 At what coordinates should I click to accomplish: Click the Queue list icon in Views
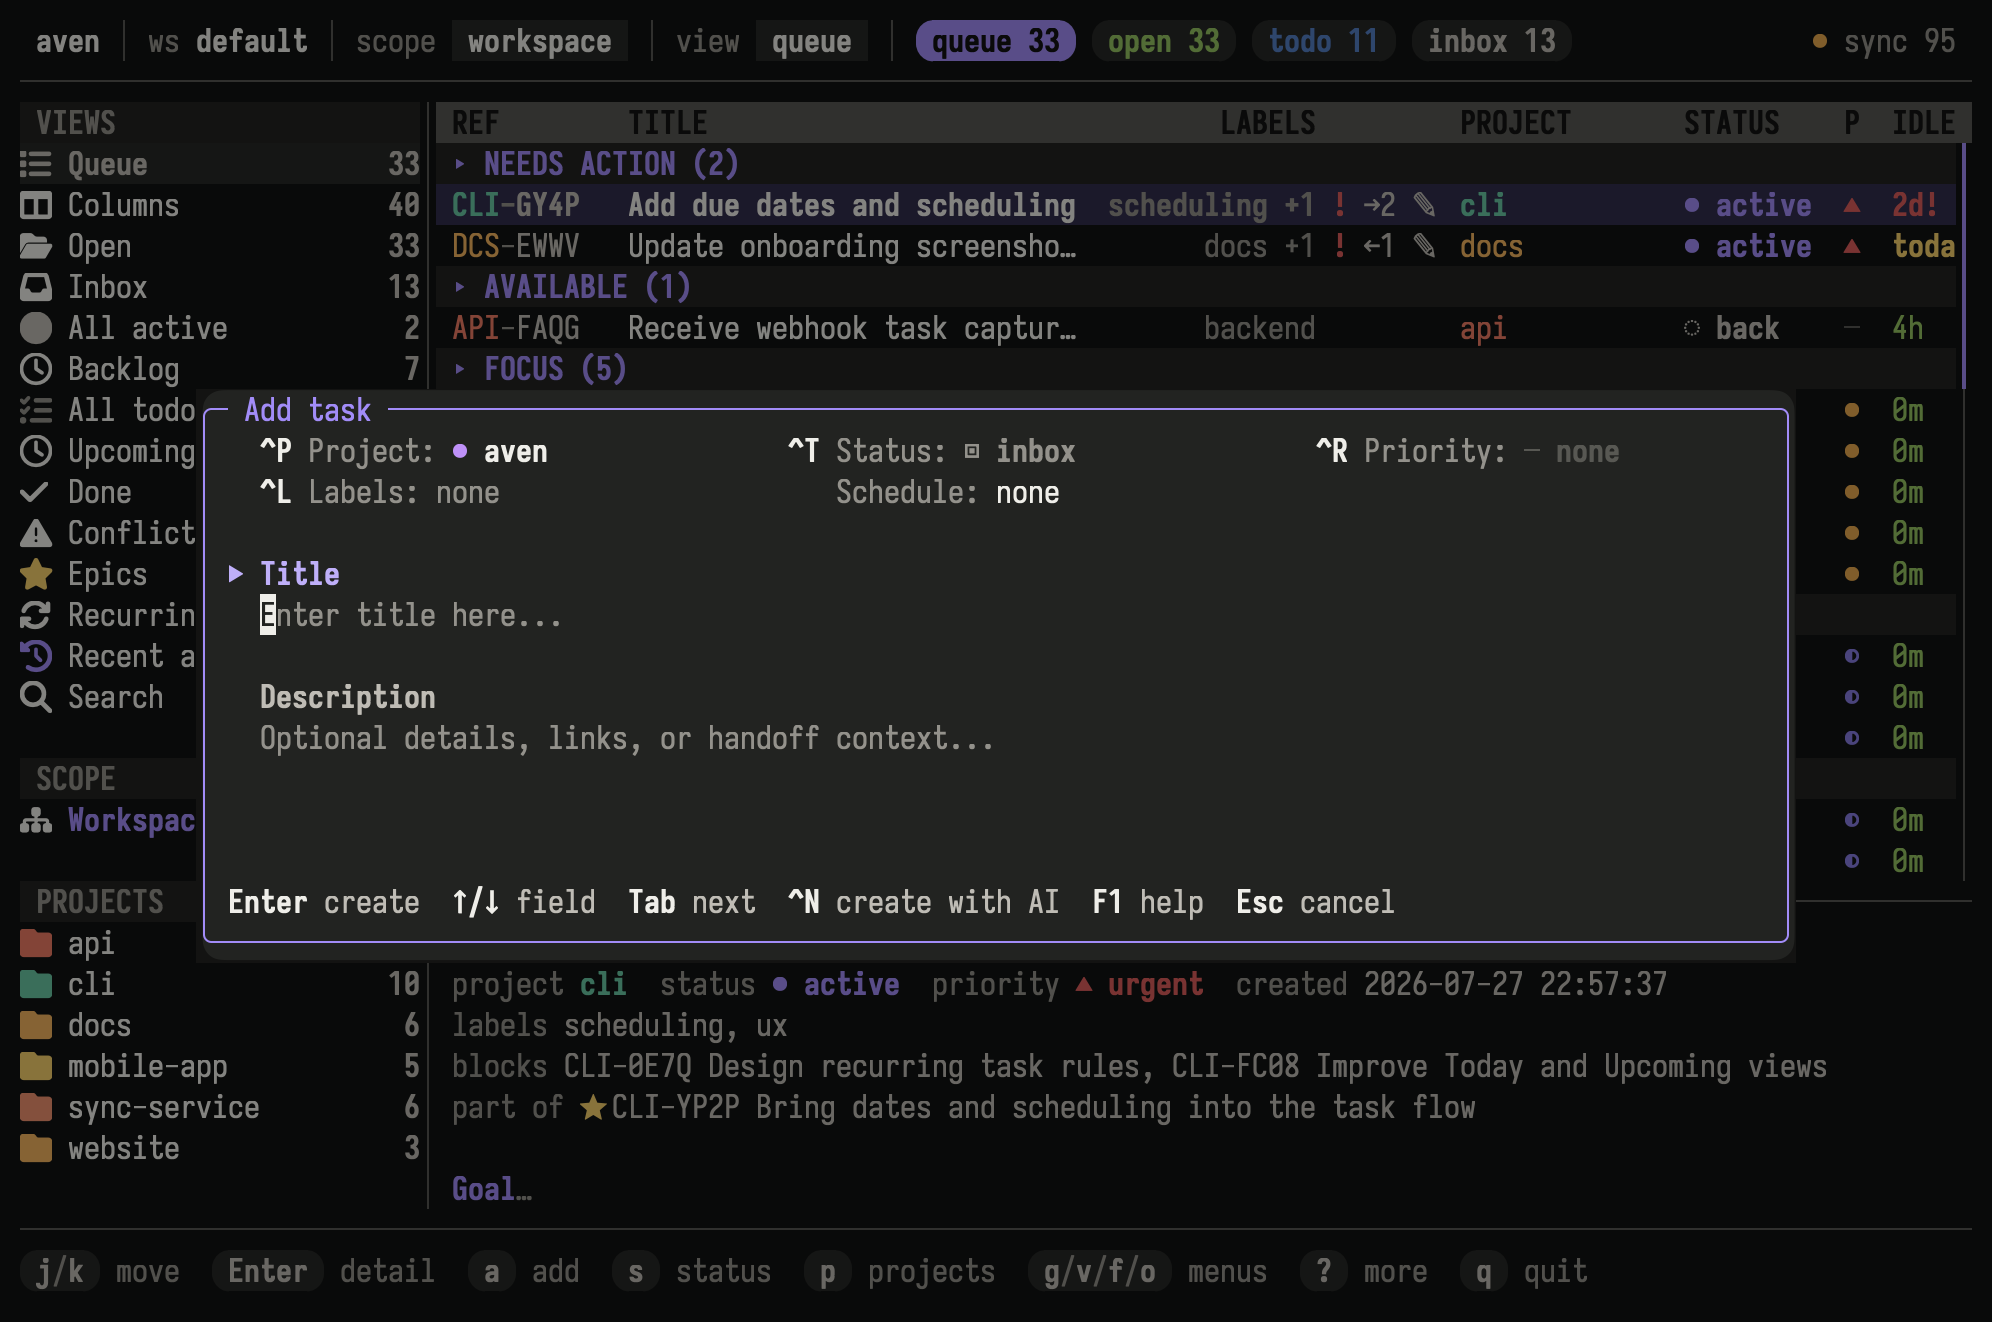point(36,164)
